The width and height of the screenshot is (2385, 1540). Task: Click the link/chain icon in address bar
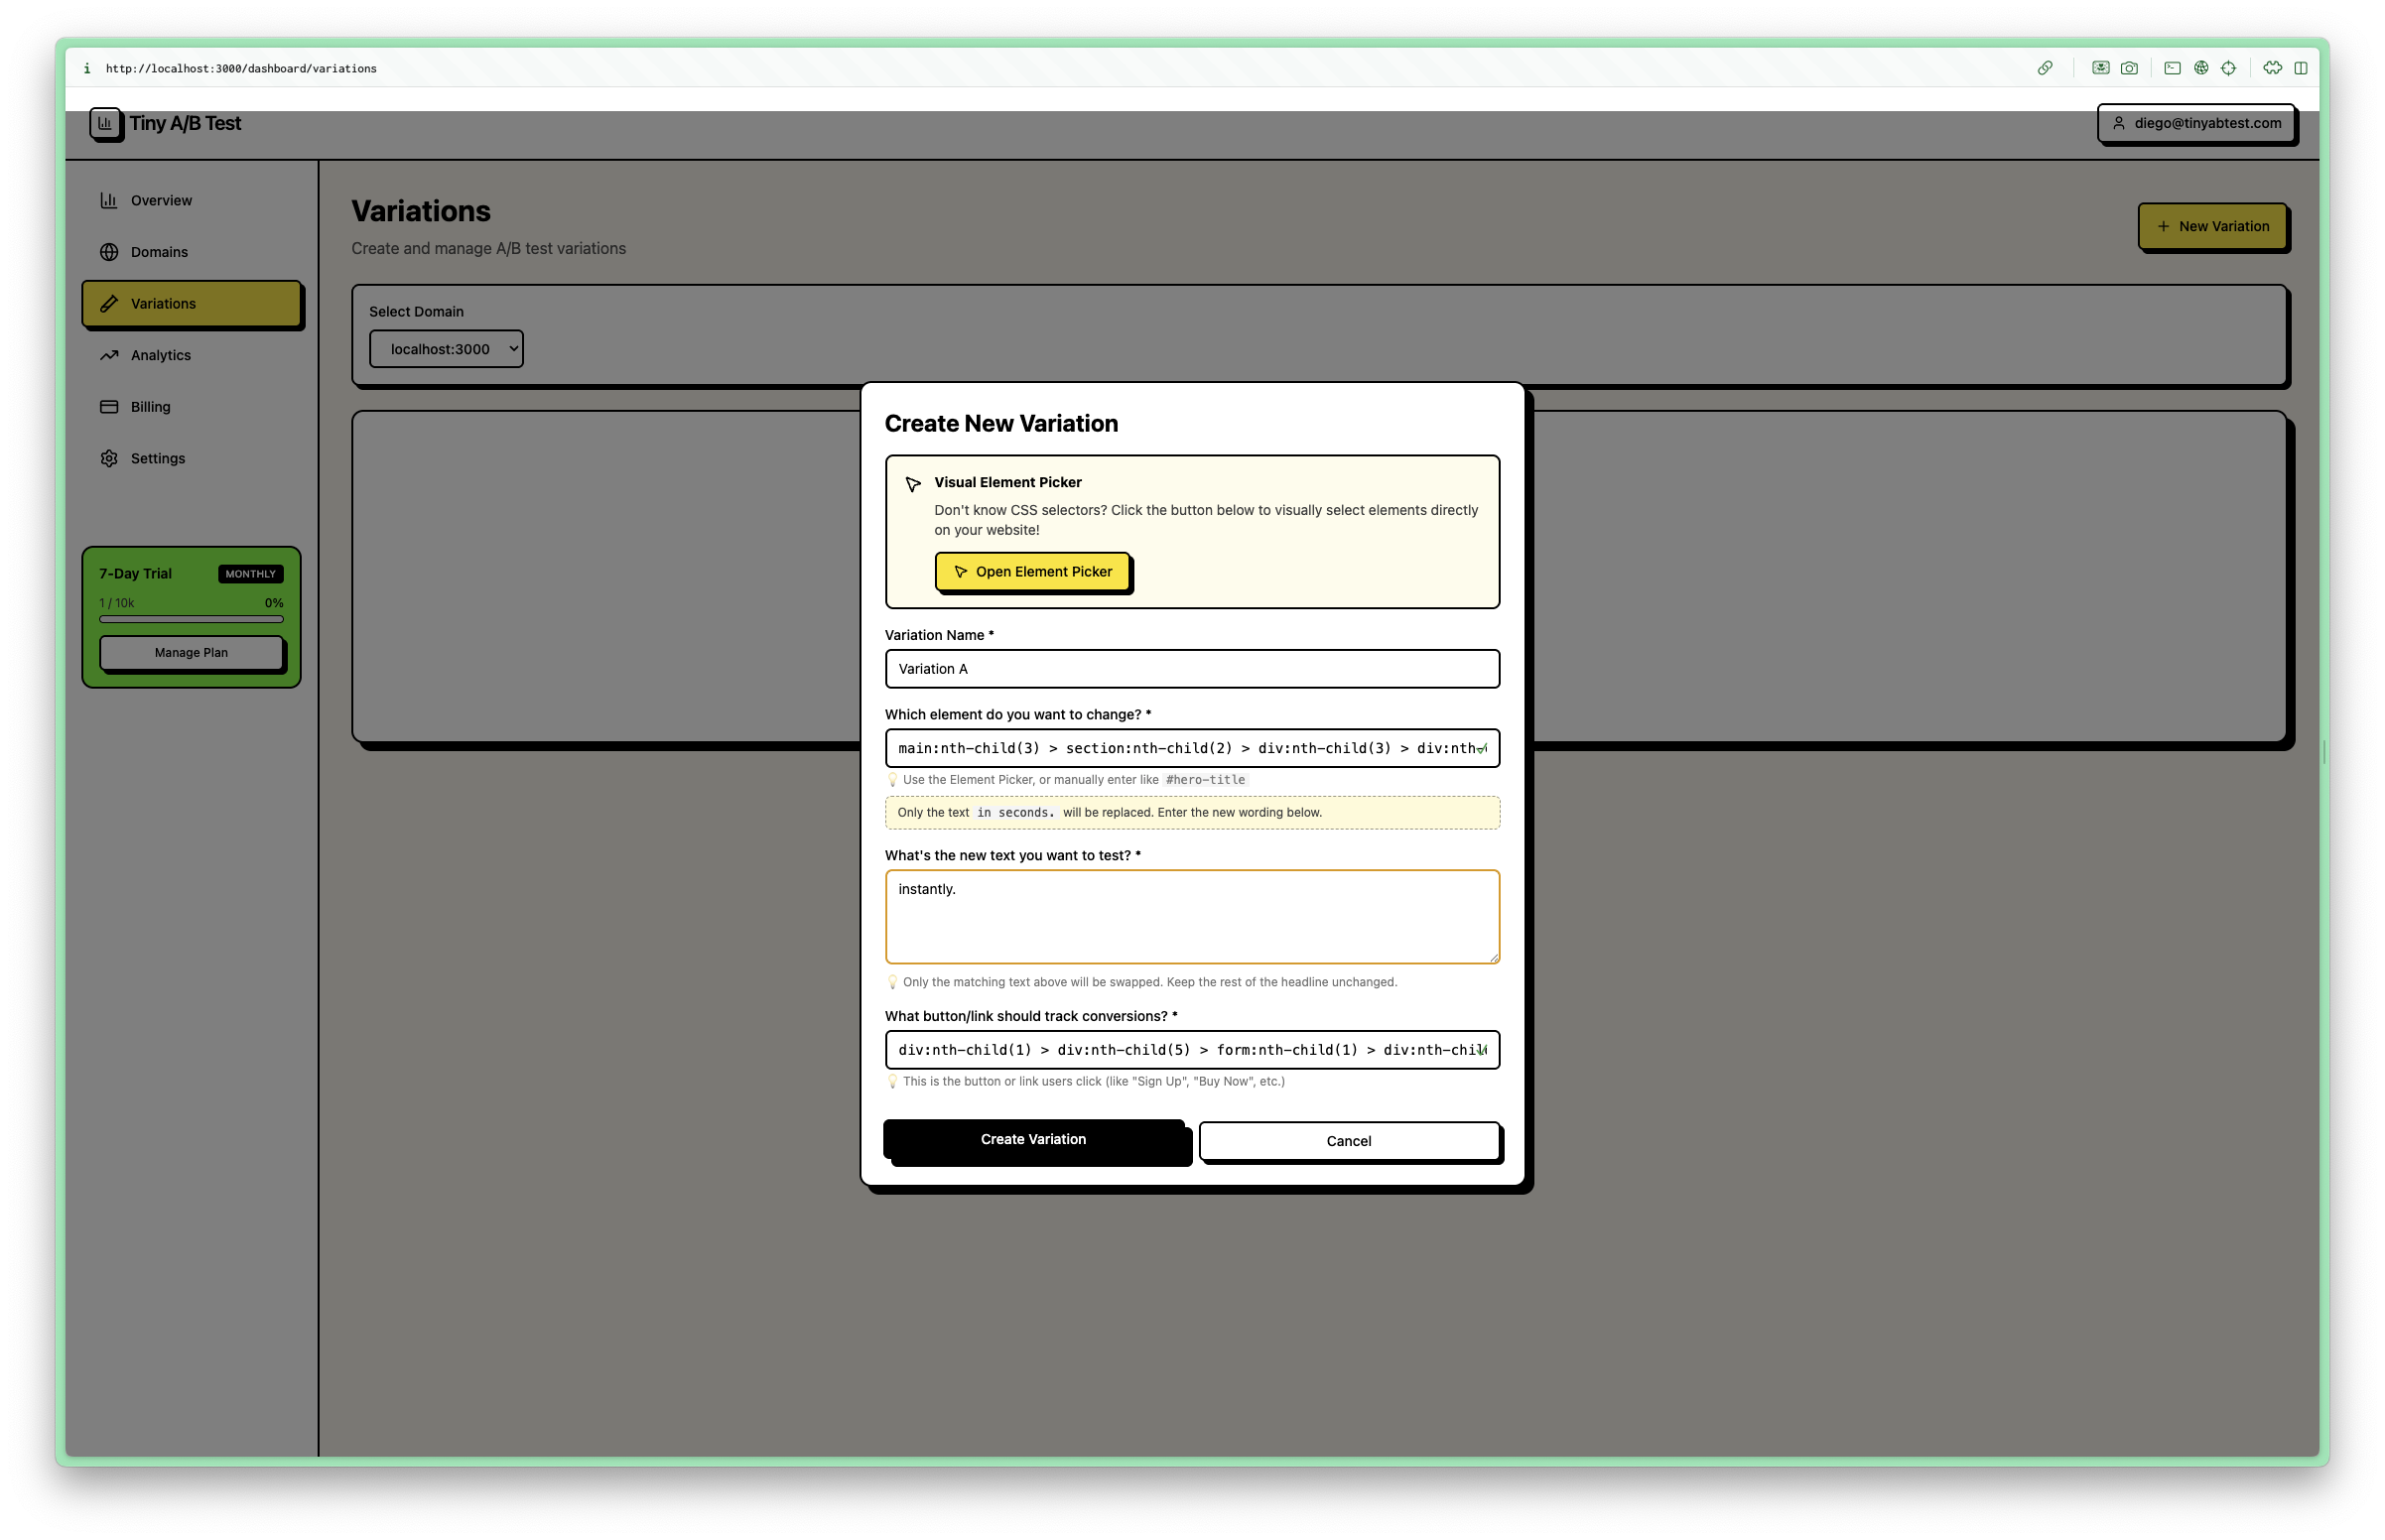[x=2044, y=68]
